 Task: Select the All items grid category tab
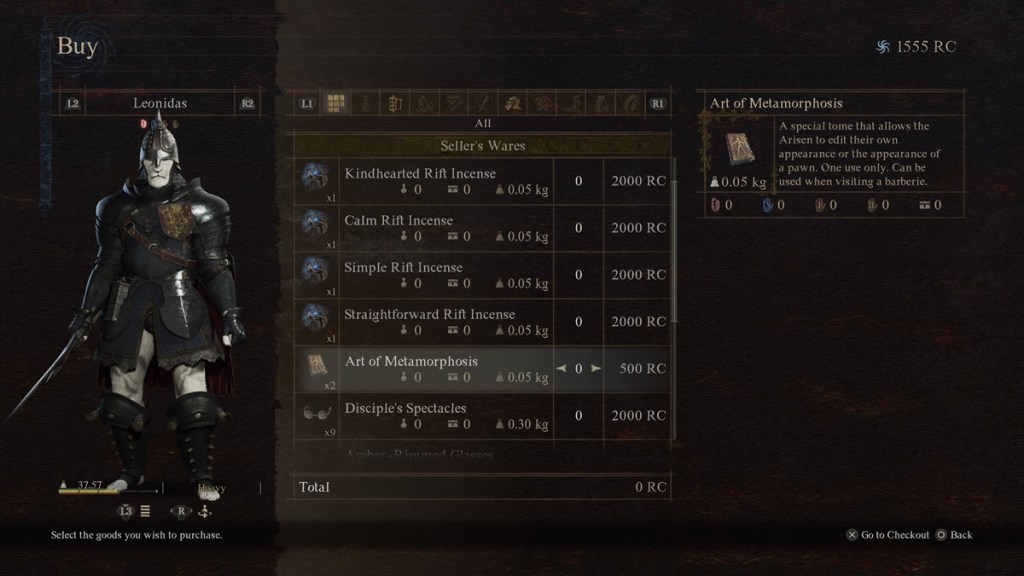tap(336, 103)
